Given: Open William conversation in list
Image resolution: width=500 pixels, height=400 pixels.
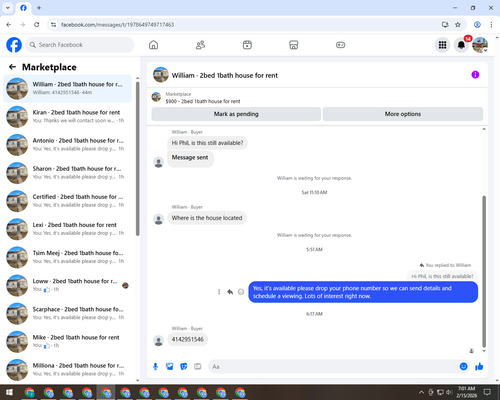Looking at the screenshot, I should click(x=67, y=89).
